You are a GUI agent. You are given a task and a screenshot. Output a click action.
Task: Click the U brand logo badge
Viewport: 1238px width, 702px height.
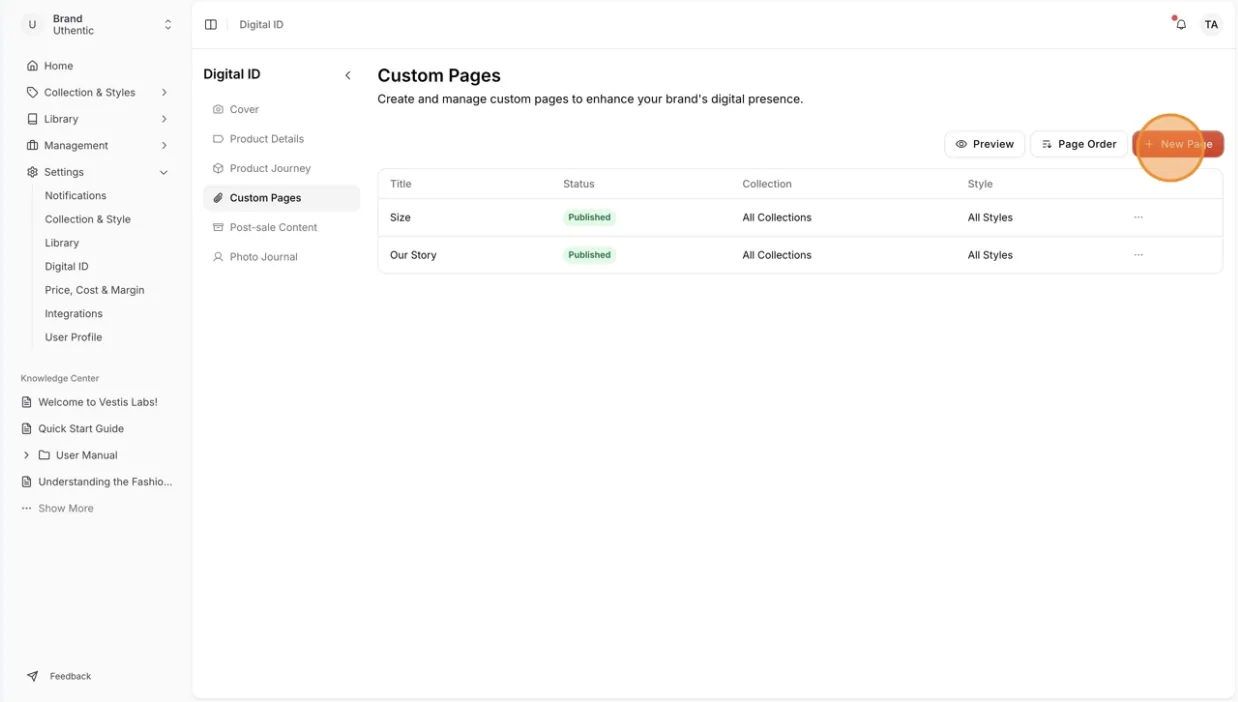point(32,25)
